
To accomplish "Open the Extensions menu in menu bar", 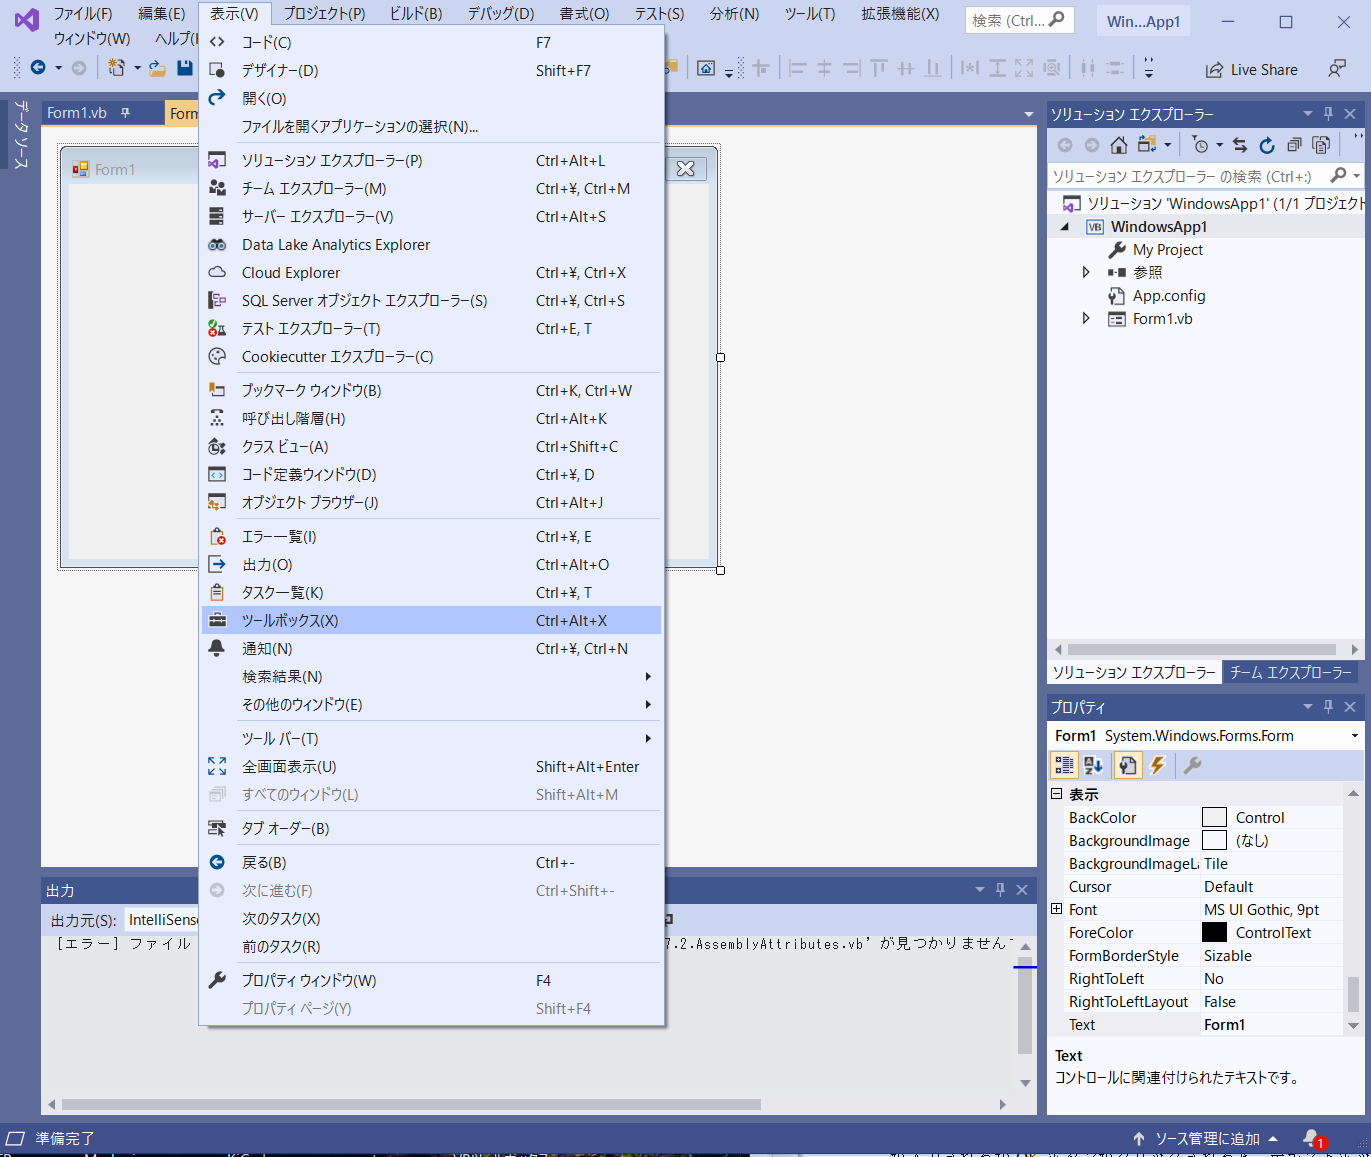I will [900, 13].
